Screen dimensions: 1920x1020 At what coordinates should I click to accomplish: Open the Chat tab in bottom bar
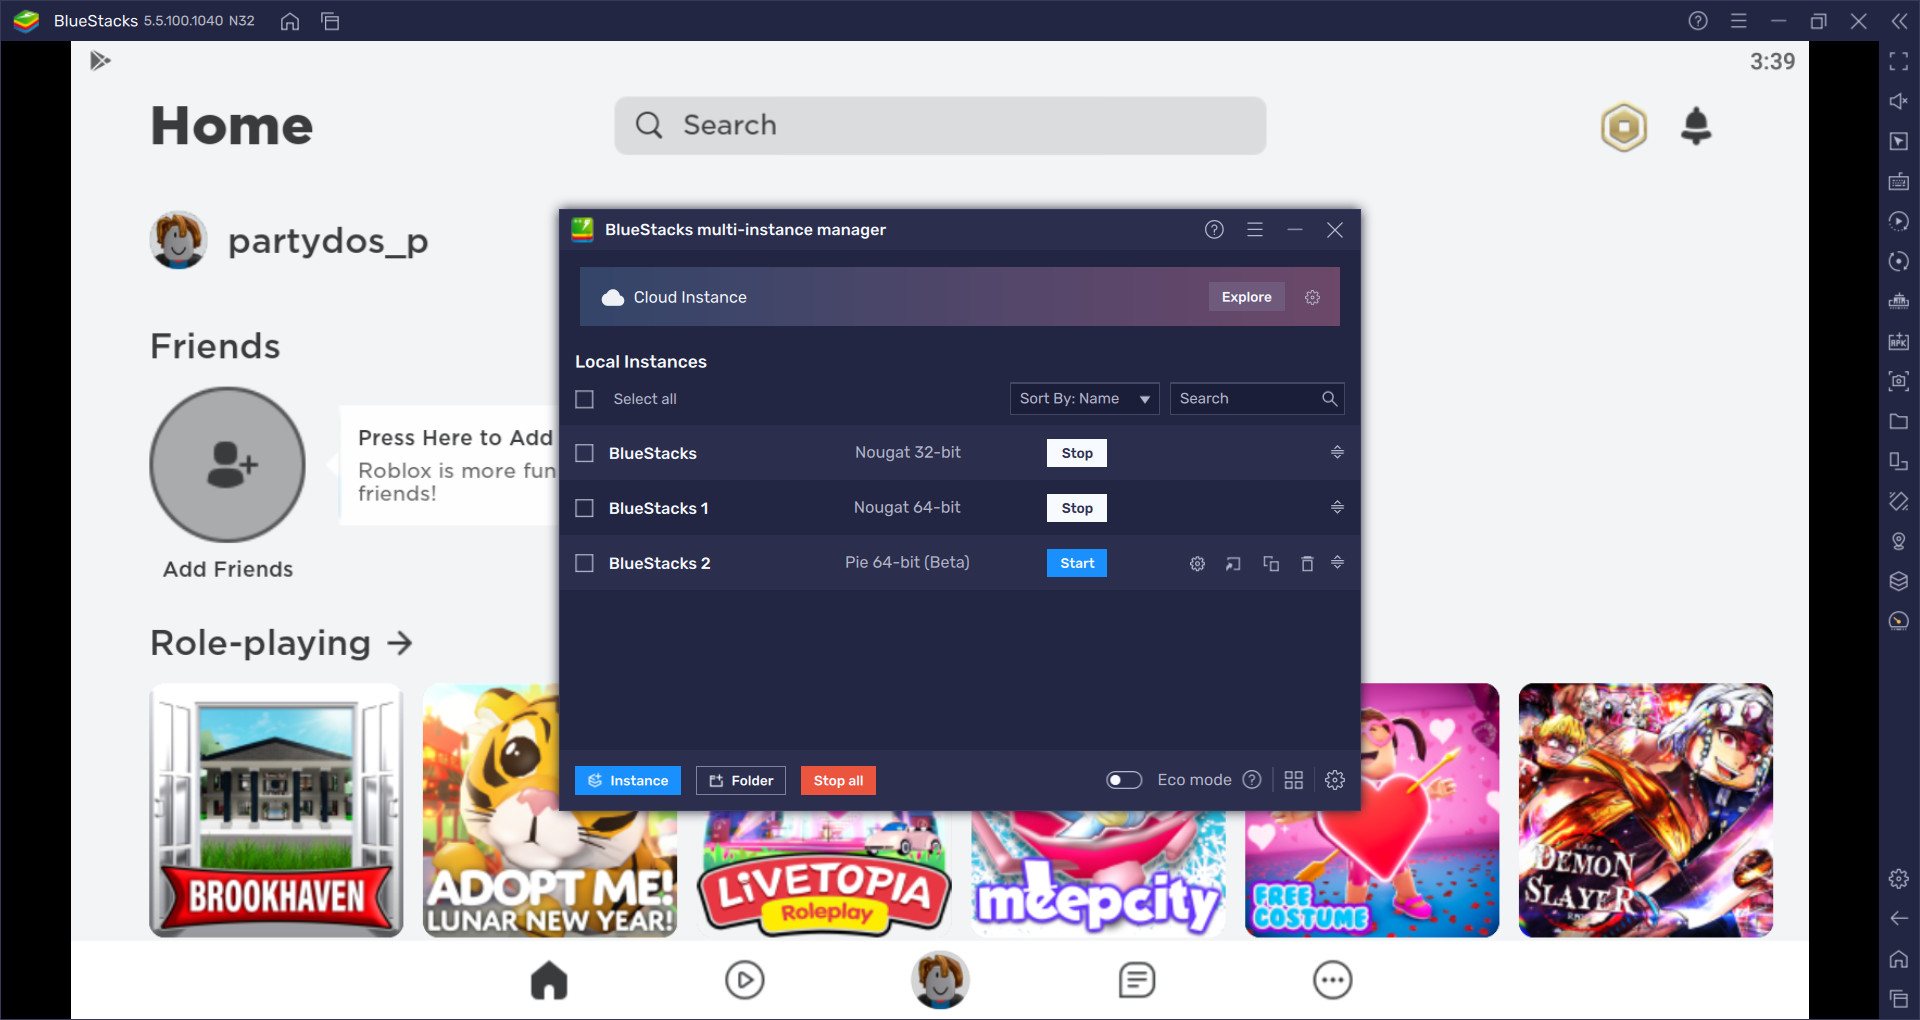pos(1137,980)
